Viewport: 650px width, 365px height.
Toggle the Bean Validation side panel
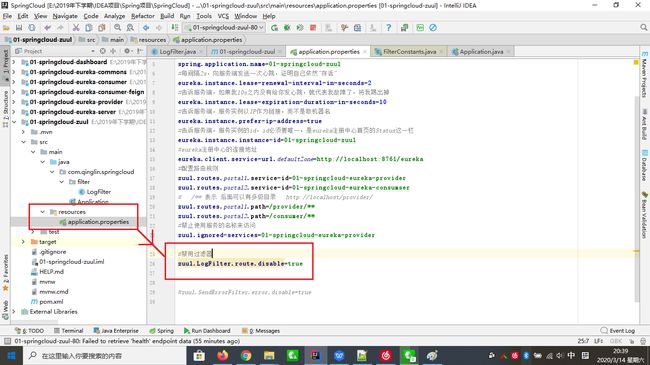pyautogui.click(x=644, y=215)
